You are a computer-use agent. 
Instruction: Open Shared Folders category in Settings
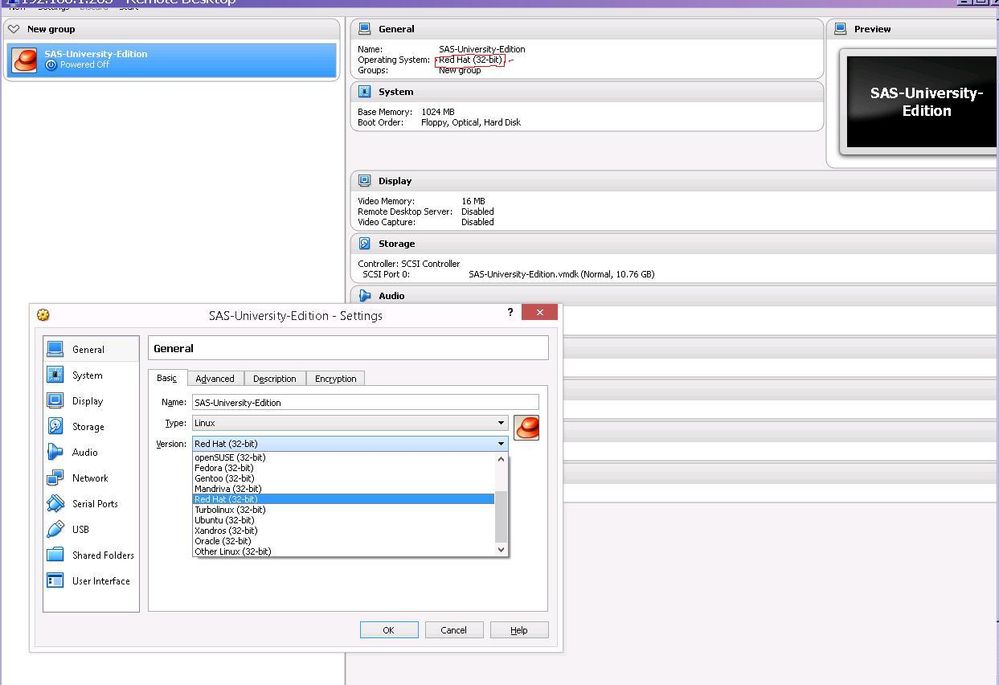click(x=91, y=555)
